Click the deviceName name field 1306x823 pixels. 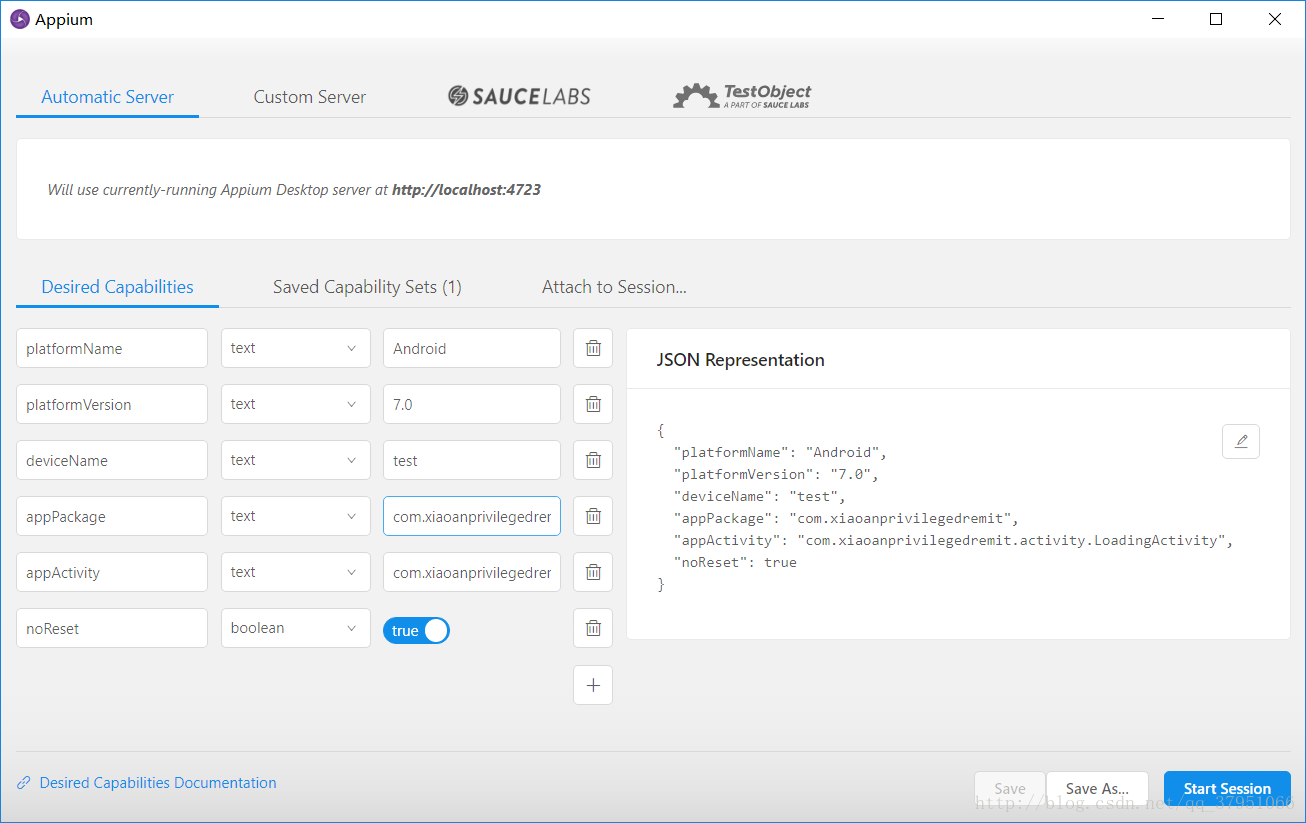tap(112, 460)
